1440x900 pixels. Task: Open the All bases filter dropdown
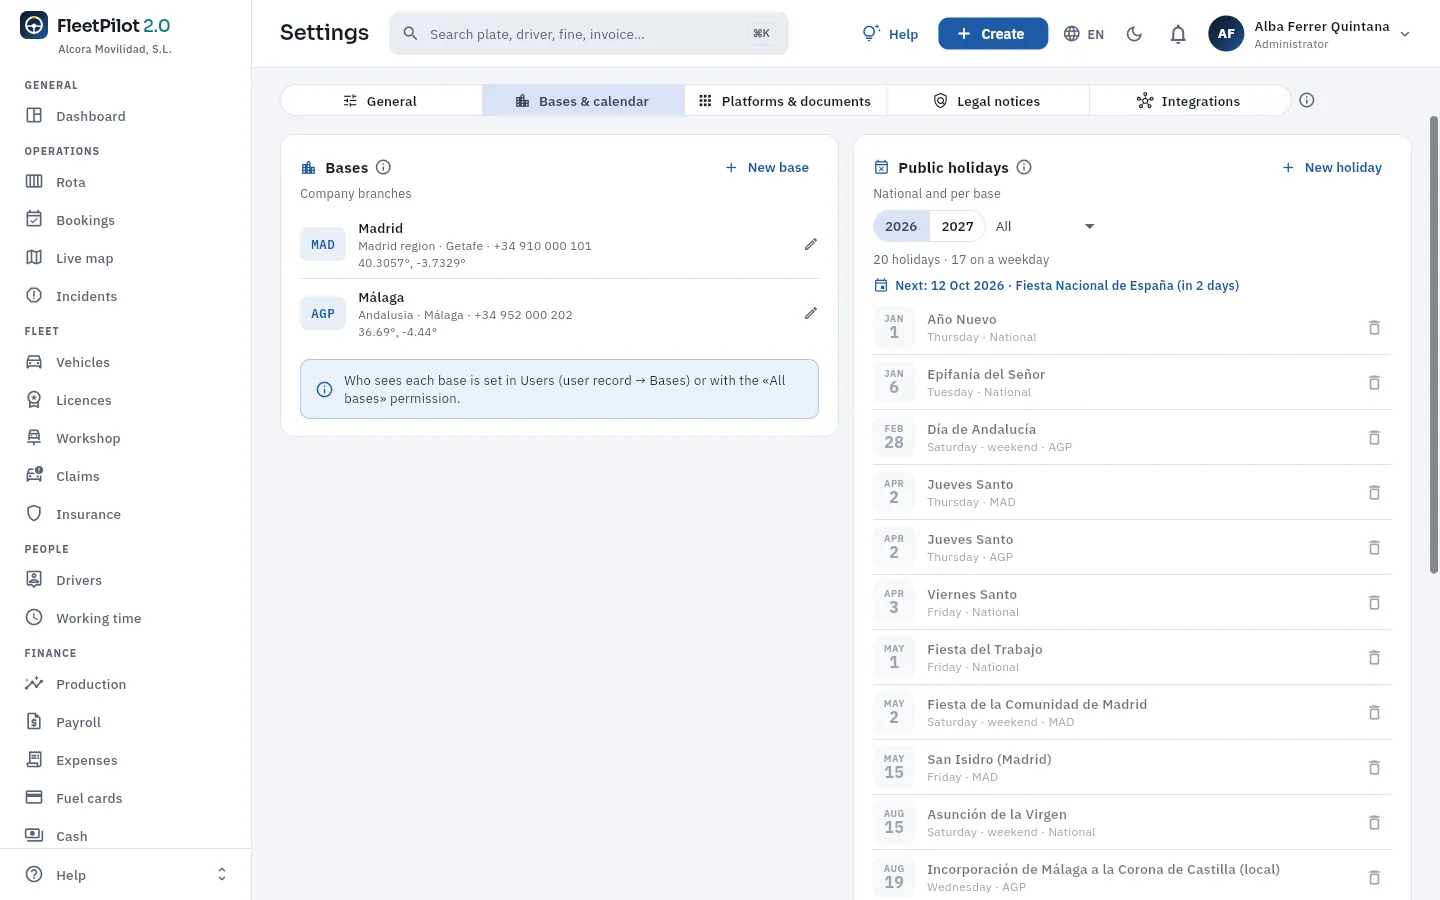tap(1045, 227)
